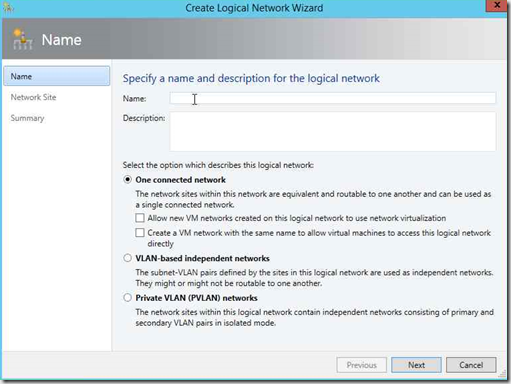Click the Next button
The width and height of the screenshot is (511, 384).
416,365
